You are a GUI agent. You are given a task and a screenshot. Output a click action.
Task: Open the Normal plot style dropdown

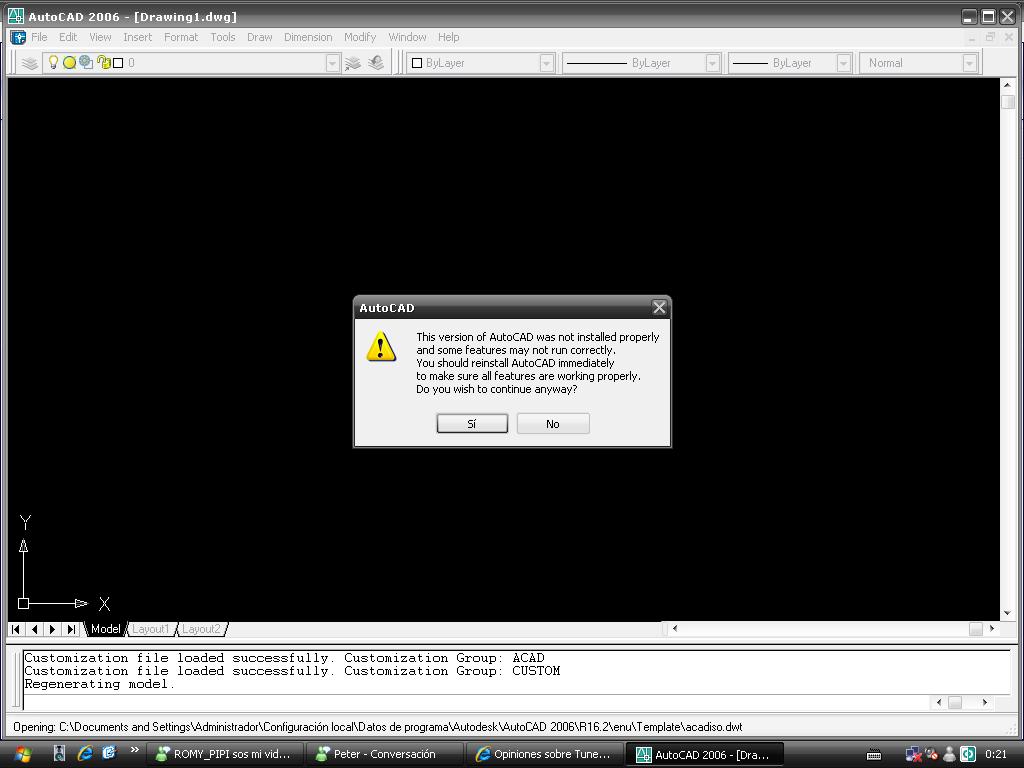tap(969, 63)
